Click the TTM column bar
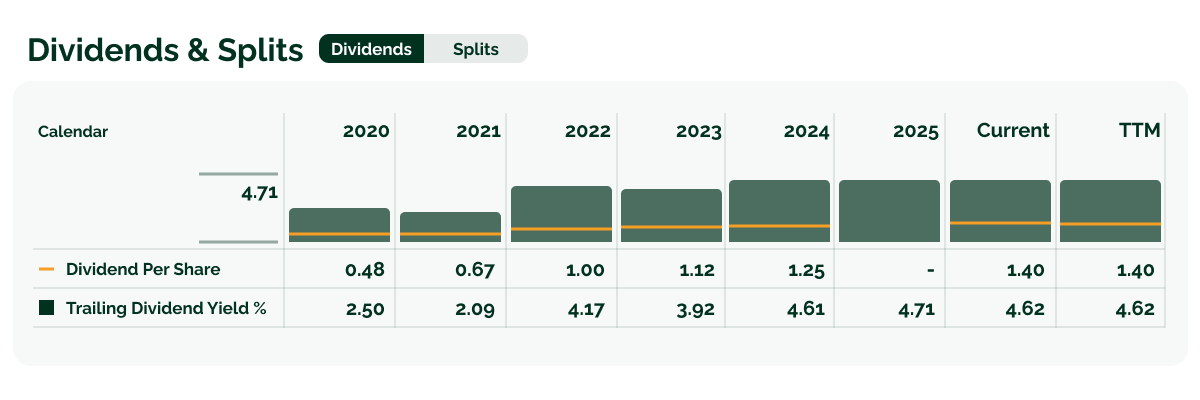This screenshot has height=400, width=1200. (1110, 210)
